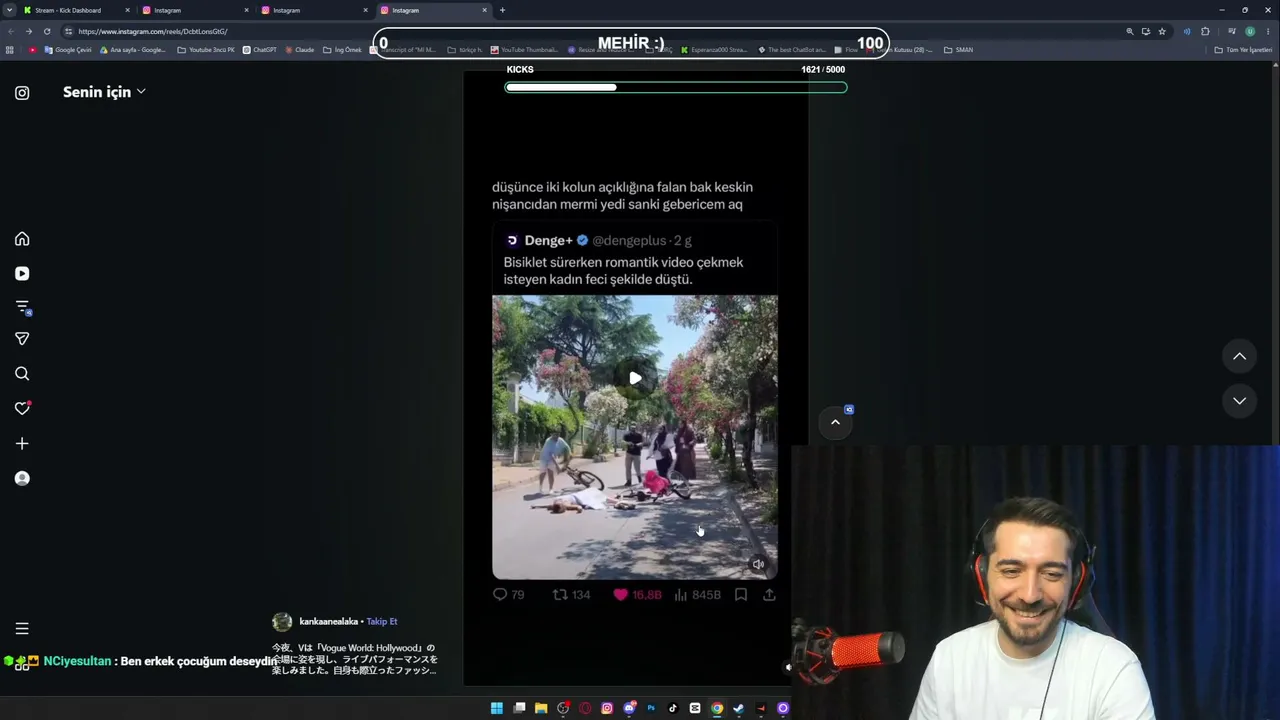This screenshot has width=1280, height=720.
Task: Play the embedded bicycle video
Action: pos(635,378)
